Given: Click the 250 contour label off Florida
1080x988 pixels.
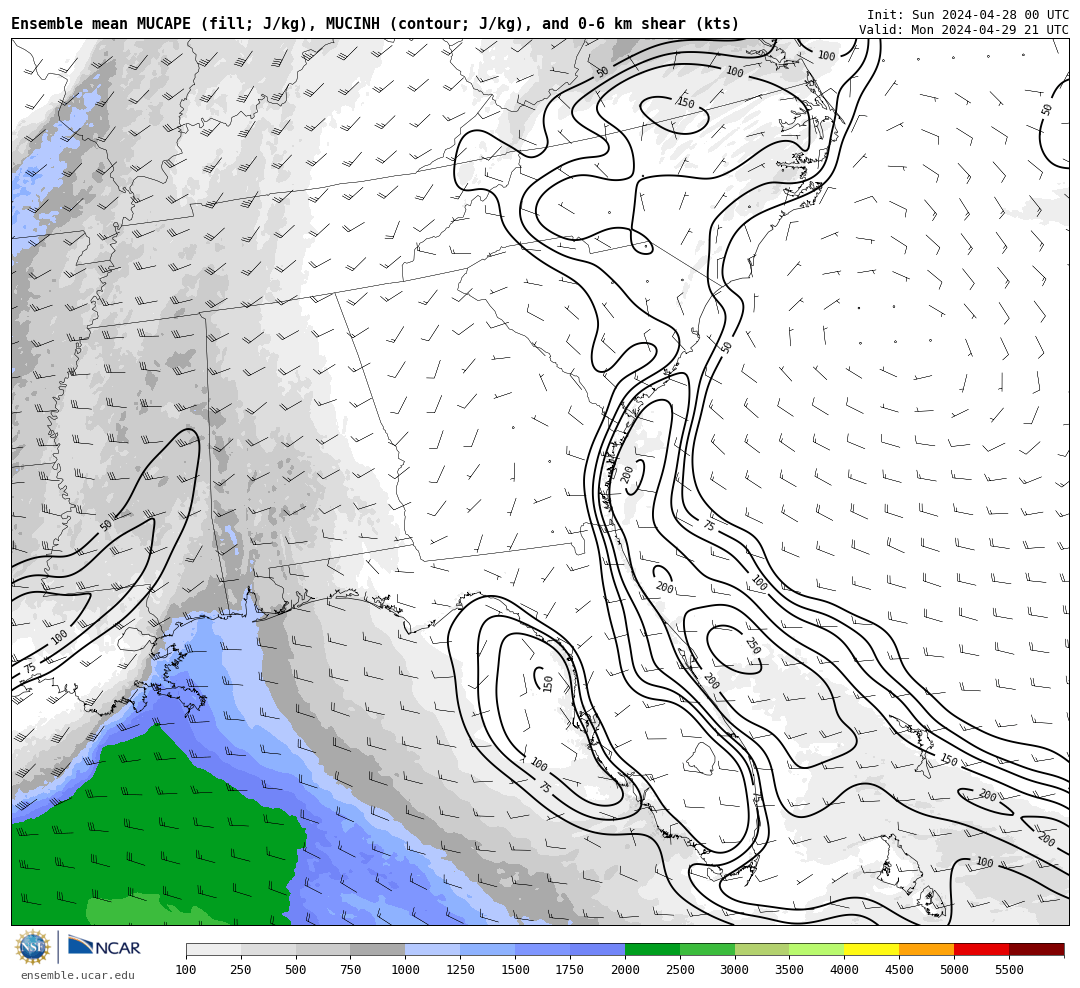Looking at the screenshot, I should click(753, 646).
